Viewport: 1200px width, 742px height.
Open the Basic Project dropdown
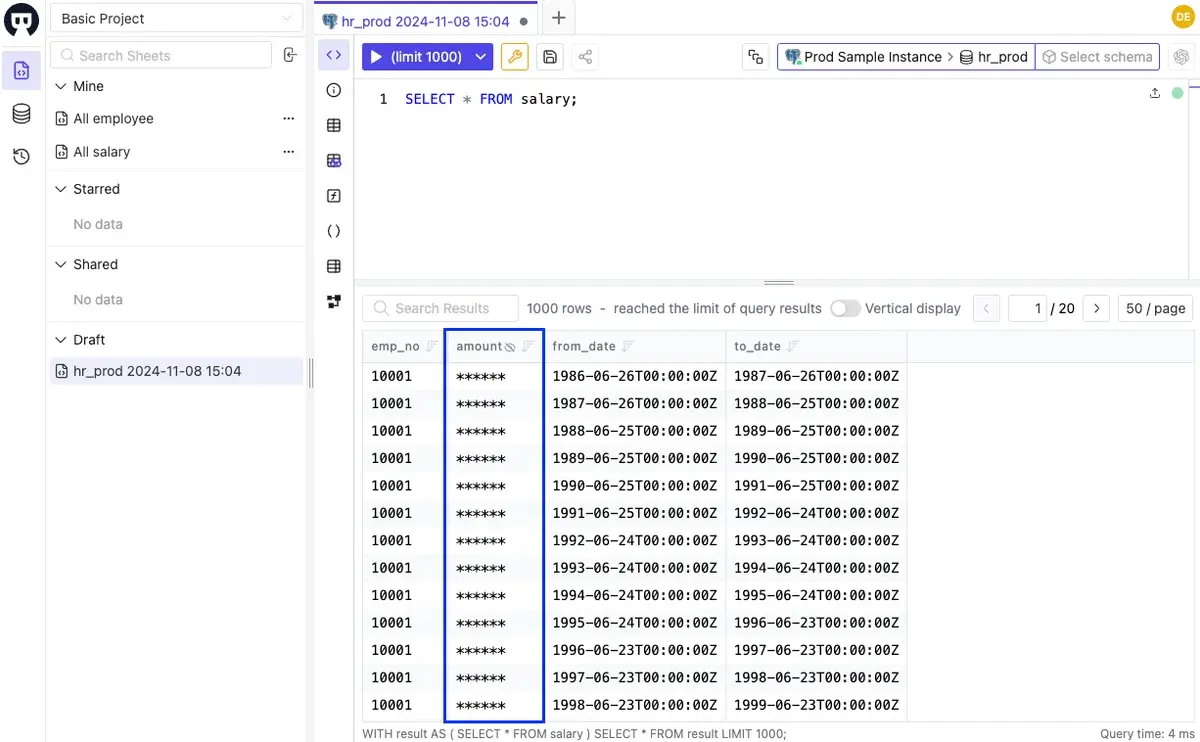(176, 19)
